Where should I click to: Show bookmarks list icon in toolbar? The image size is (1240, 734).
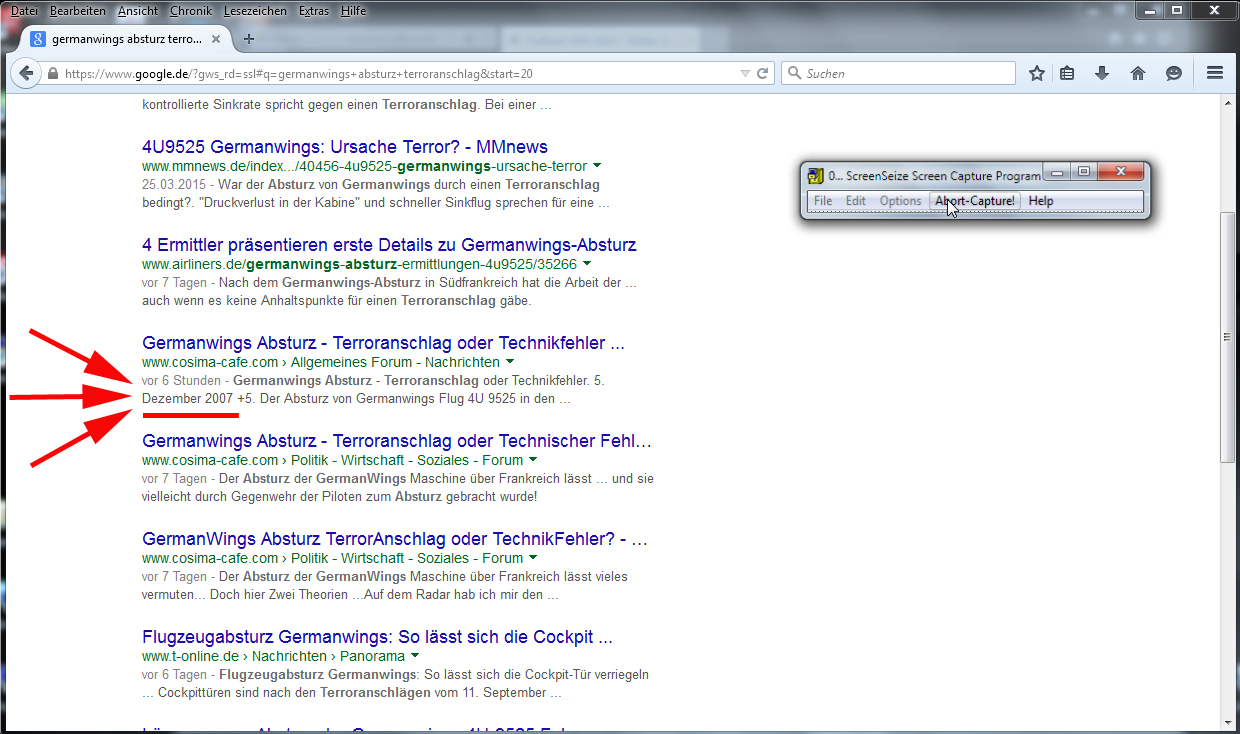coord(1067,74)
